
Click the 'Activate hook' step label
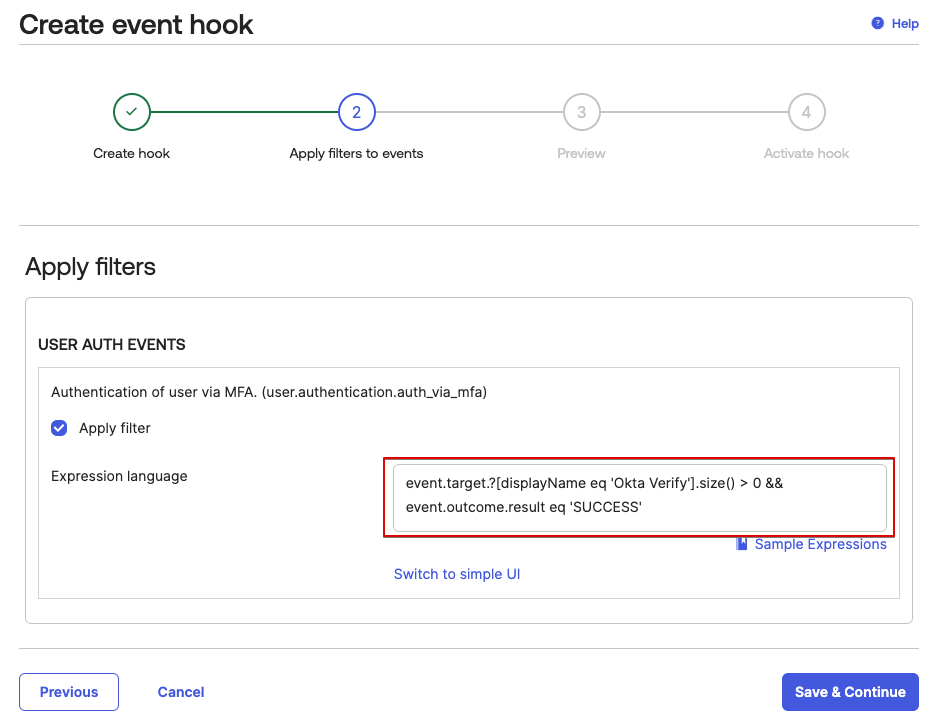coord(806,153)
